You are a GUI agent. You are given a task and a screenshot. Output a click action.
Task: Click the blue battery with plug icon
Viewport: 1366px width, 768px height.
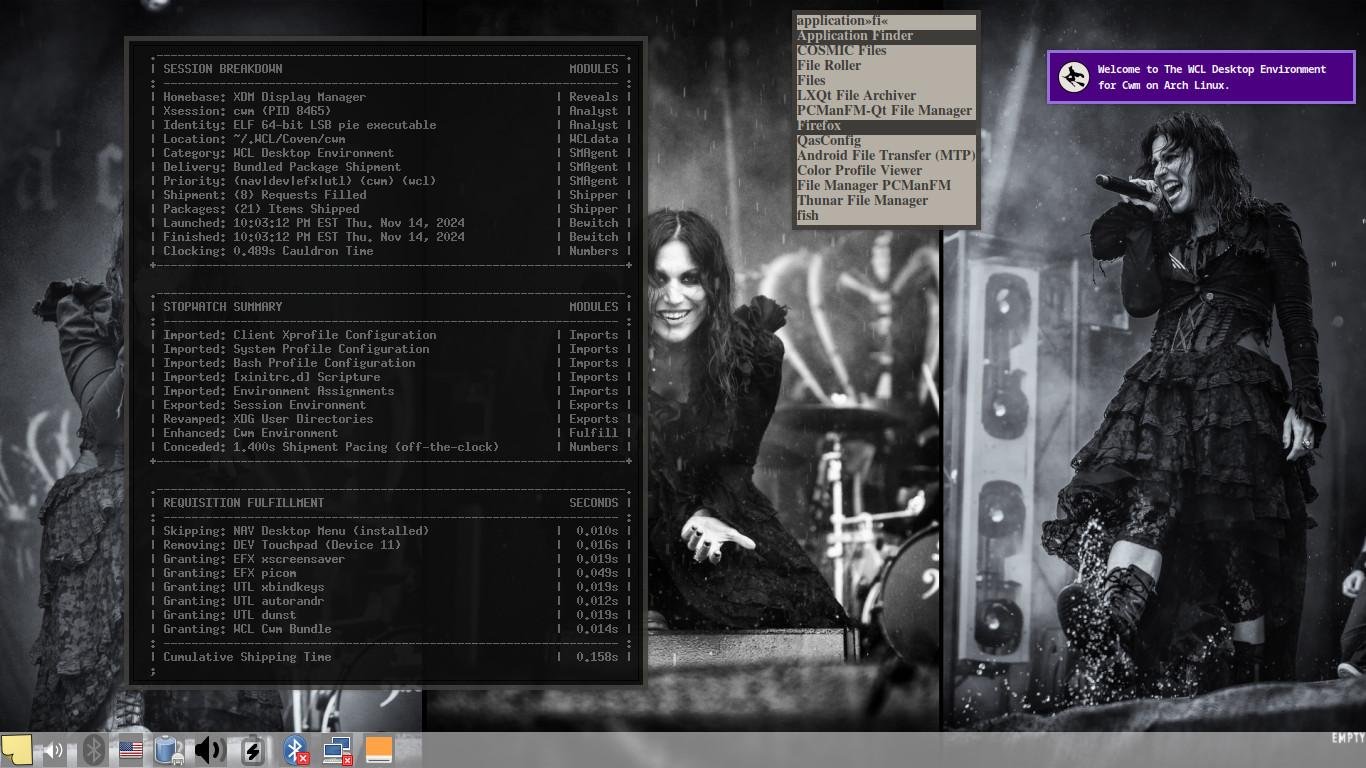click(169, 750)
